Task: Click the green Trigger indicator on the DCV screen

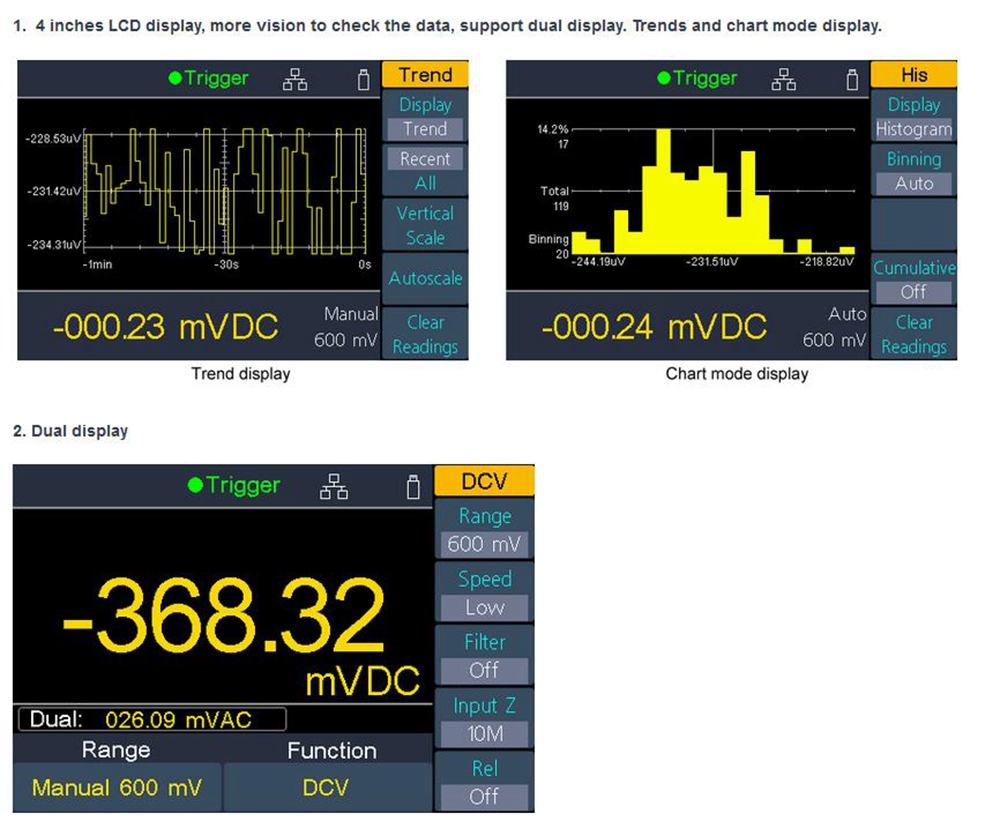Action: pos(234,486)
